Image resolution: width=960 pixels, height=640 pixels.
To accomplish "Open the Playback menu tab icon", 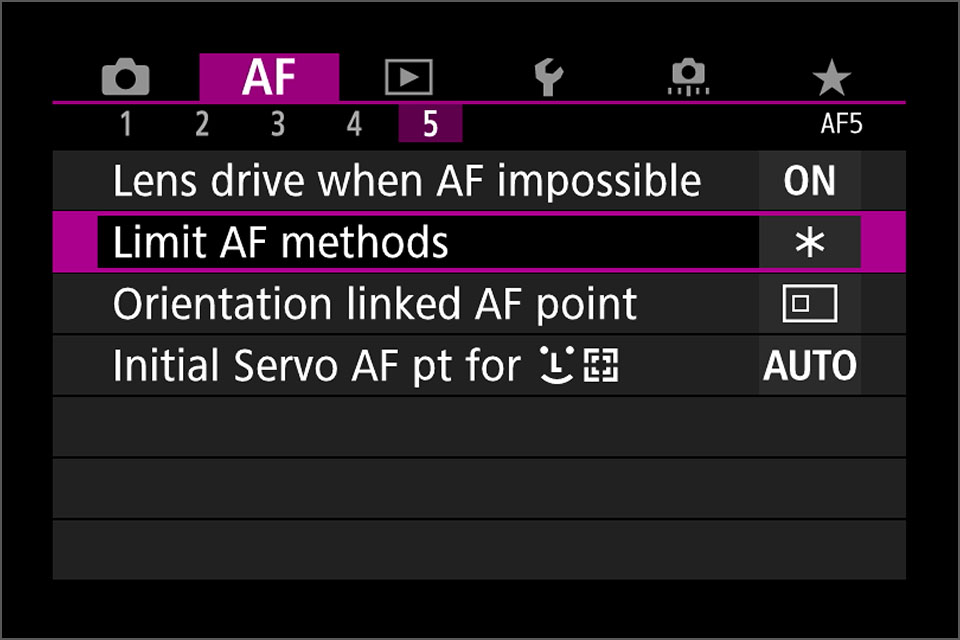I will 408,77.
